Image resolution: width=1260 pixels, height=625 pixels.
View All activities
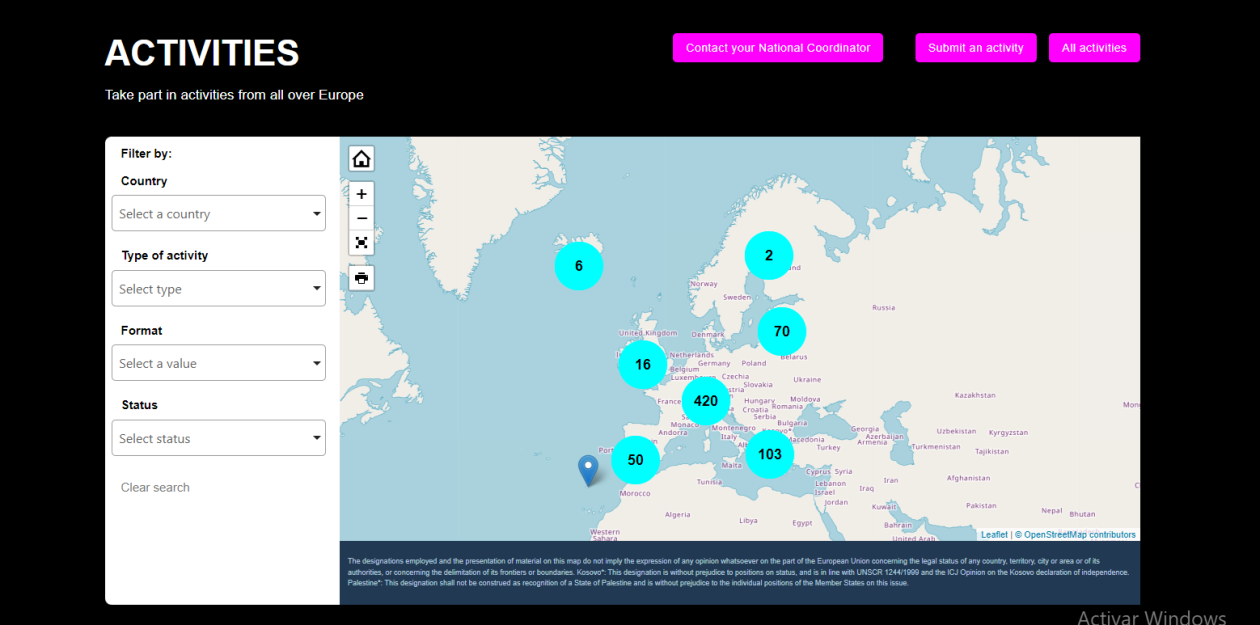[1093, 48]
